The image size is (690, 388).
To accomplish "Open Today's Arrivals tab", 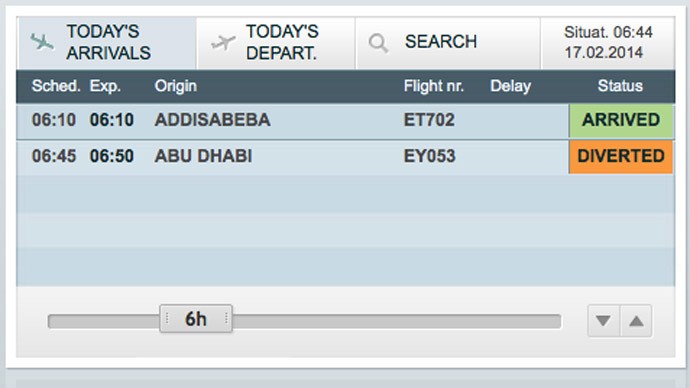I will click(x=107, y=43).
